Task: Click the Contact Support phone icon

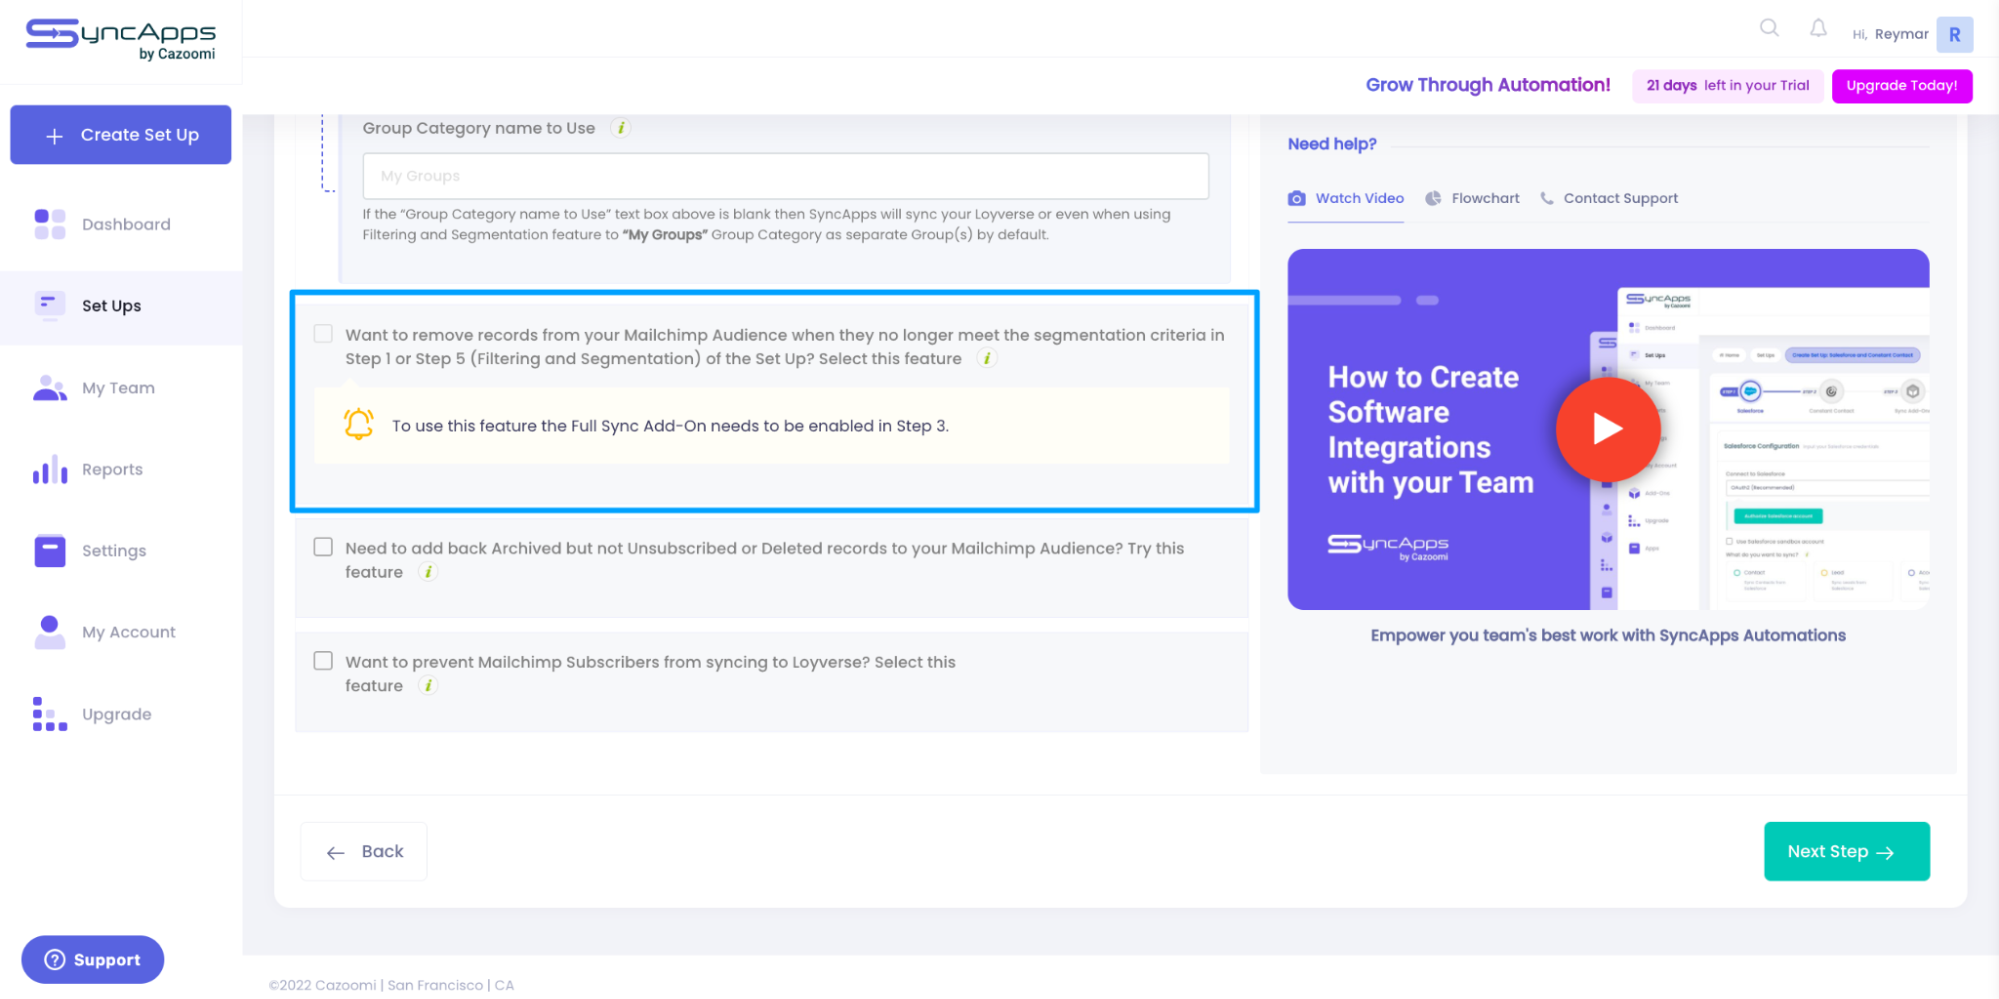Action: (1547, 198)
